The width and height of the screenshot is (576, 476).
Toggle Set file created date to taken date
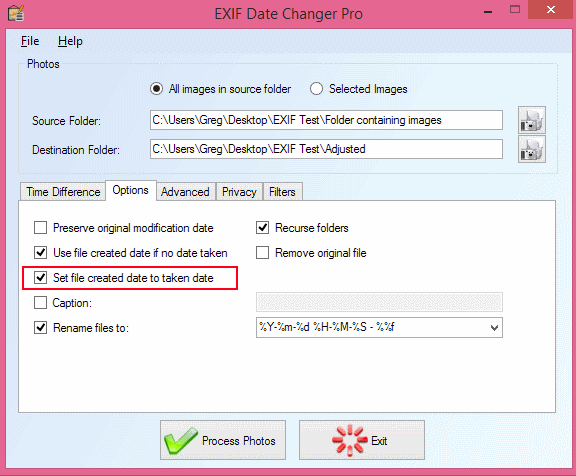[40, 278]
